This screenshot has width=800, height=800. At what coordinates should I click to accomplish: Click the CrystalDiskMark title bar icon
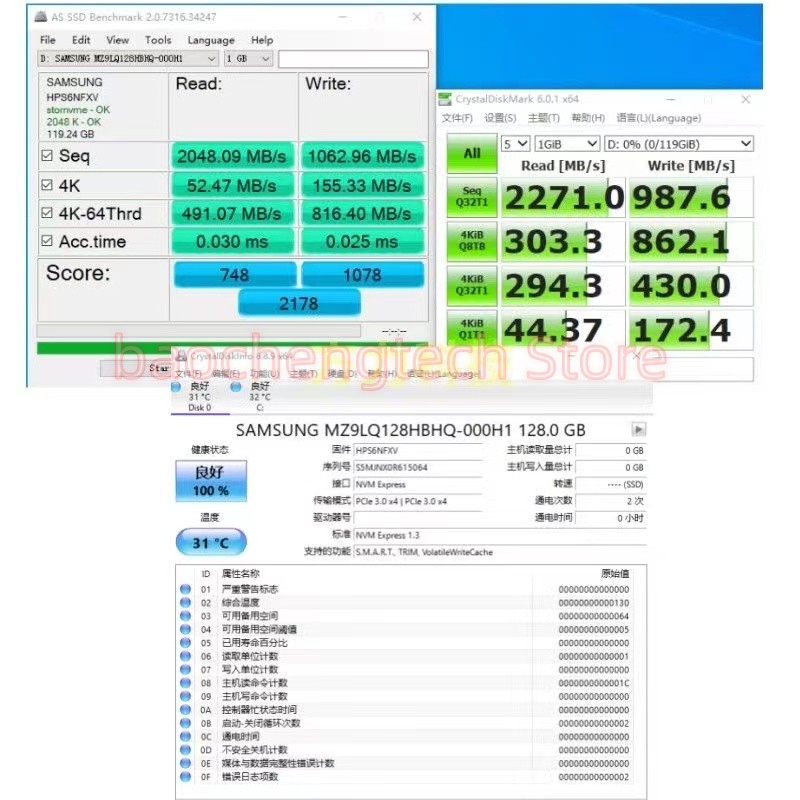click(445, 99)
